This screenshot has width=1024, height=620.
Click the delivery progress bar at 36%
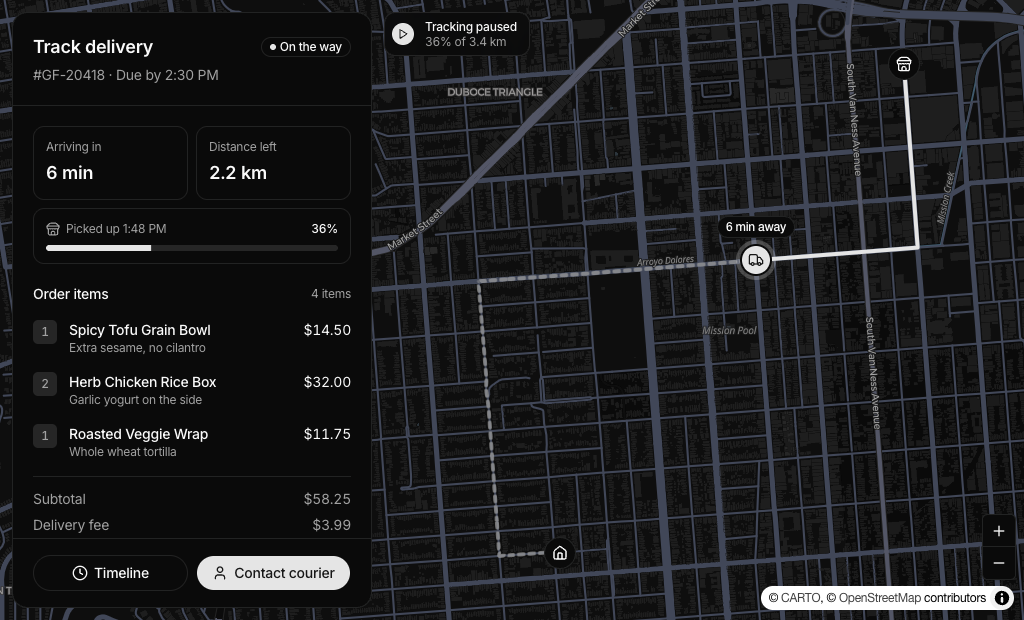tap(192, 248)
